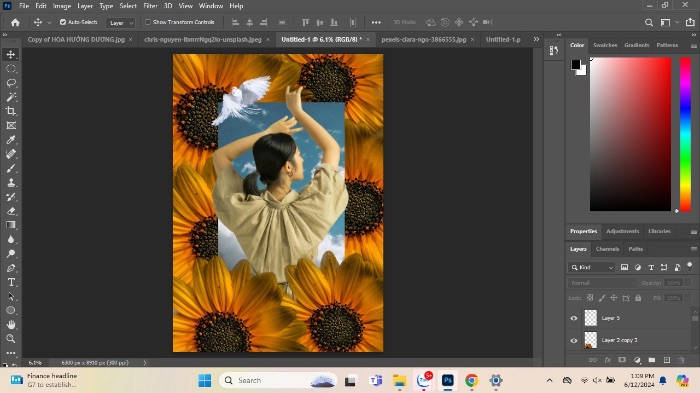The width and height of the screenshot is (700, 393).
Task: Click the foreground color swatch
Action: coord(575,64)
